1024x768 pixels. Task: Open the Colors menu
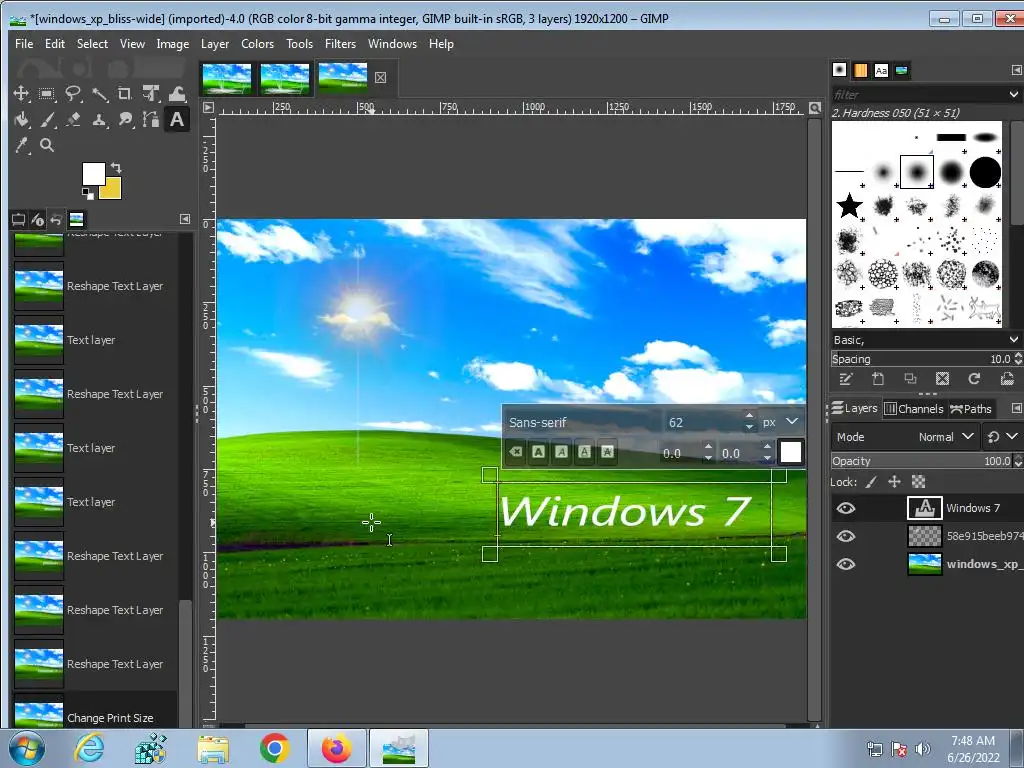click(x=257, y=44)
